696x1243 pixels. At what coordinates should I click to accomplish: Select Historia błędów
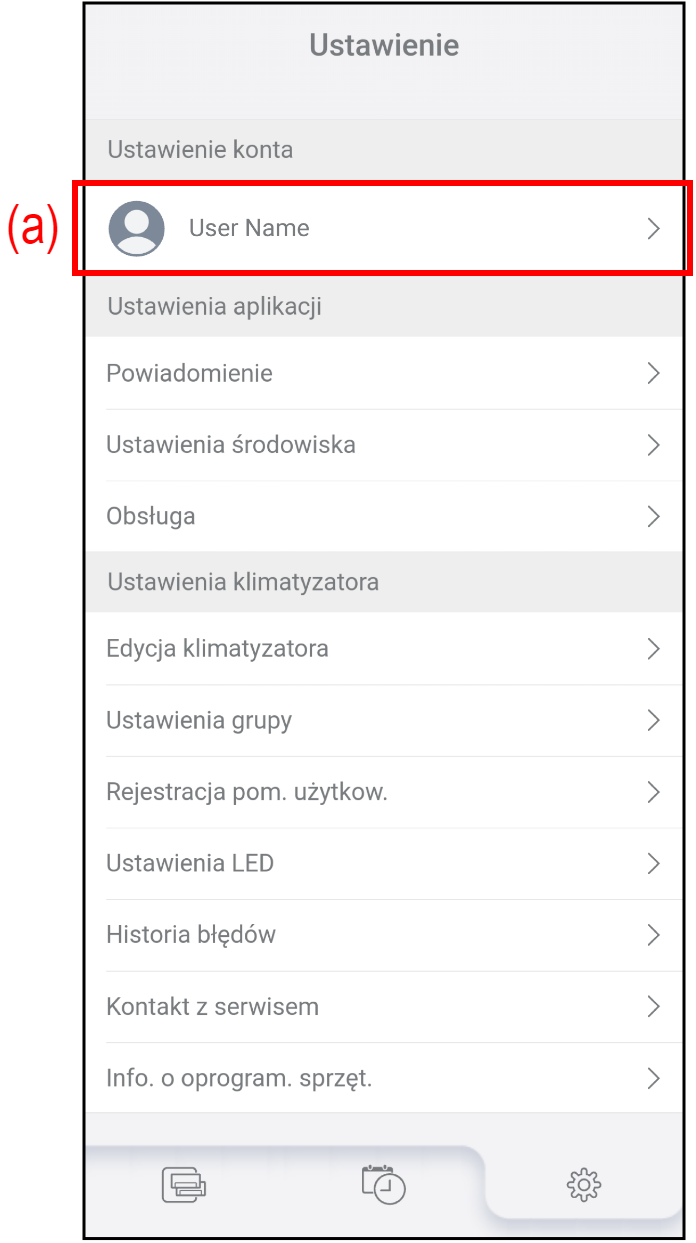click(191, 935)
